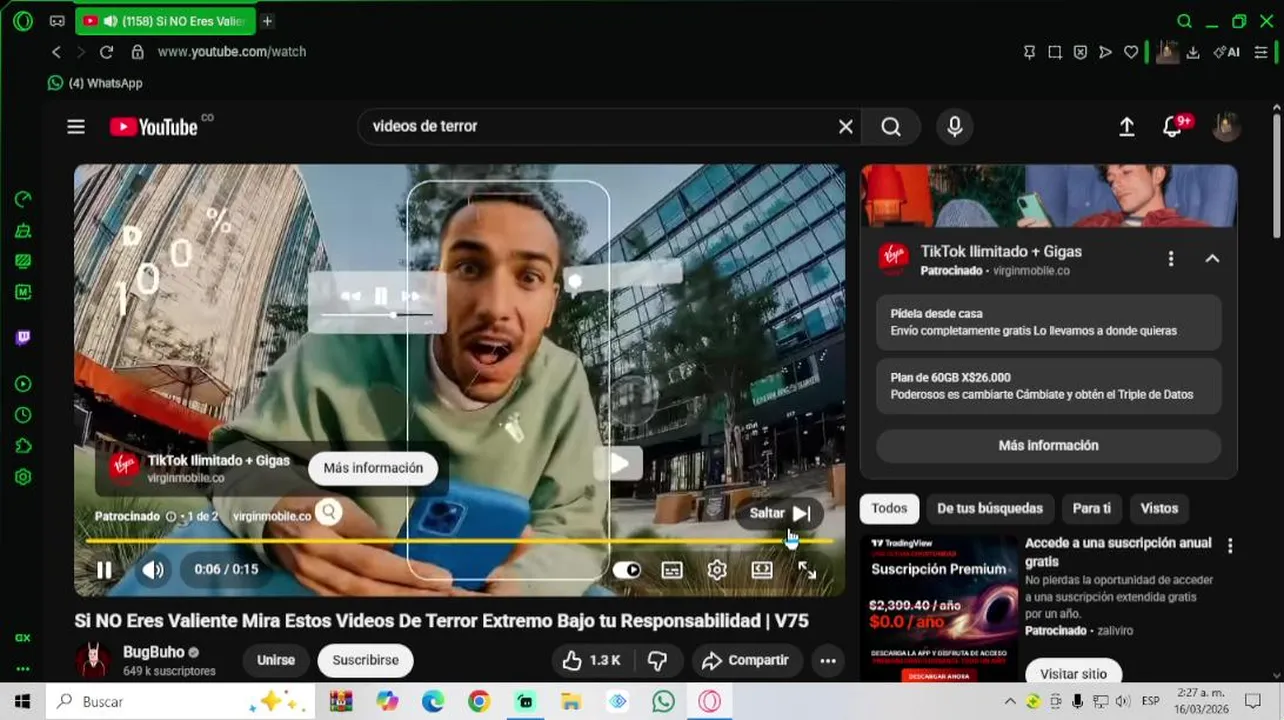Open Chrome from the taskbar
The image size is (1284, 720).
(x=479, y=702)
